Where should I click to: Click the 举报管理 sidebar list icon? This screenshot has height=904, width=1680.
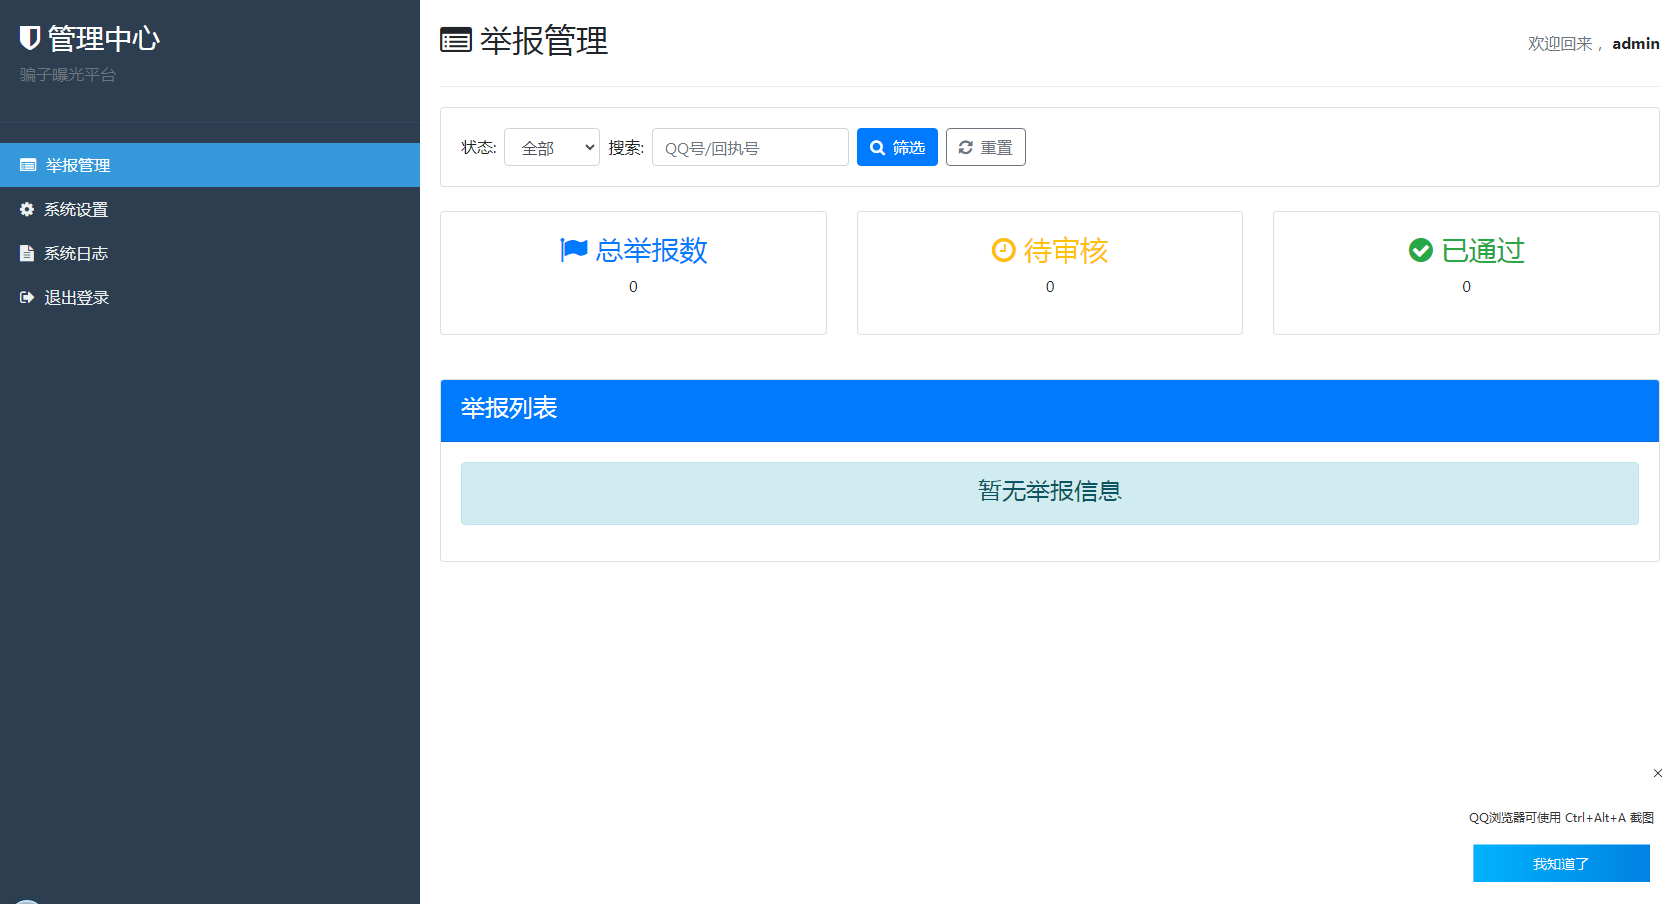[28, 165]
